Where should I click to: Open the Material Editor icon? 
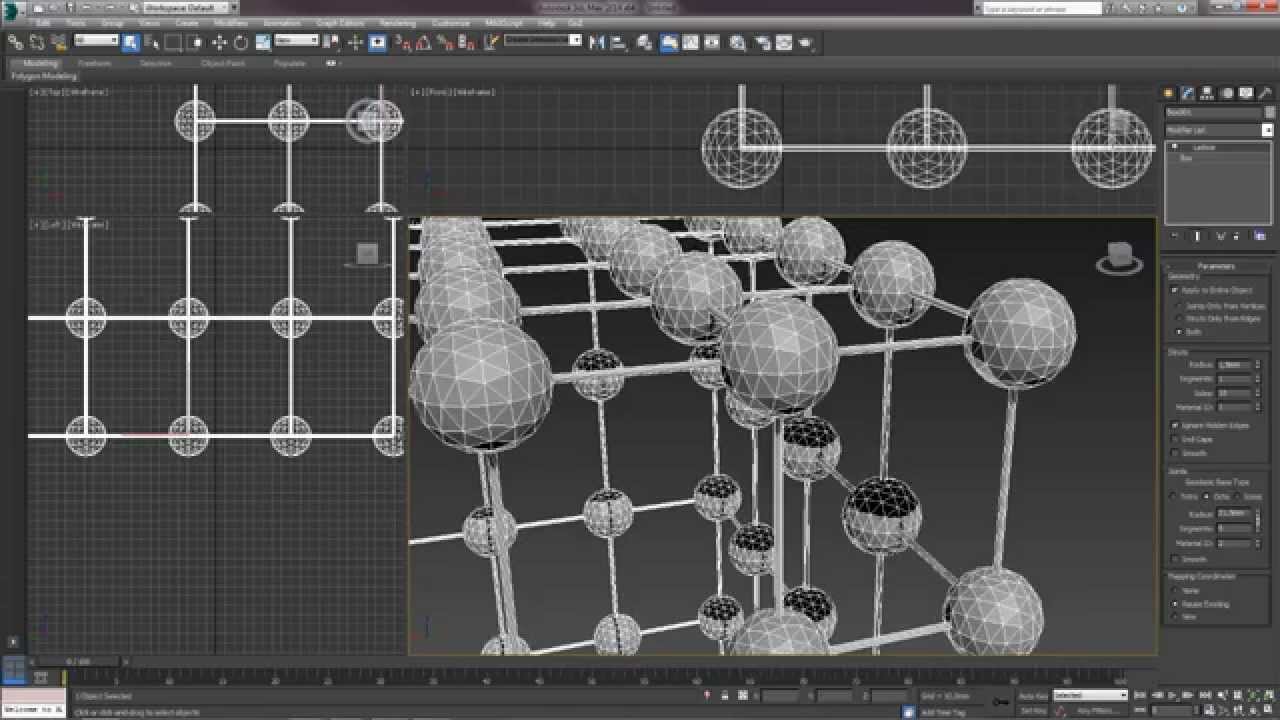pos(739,42)
